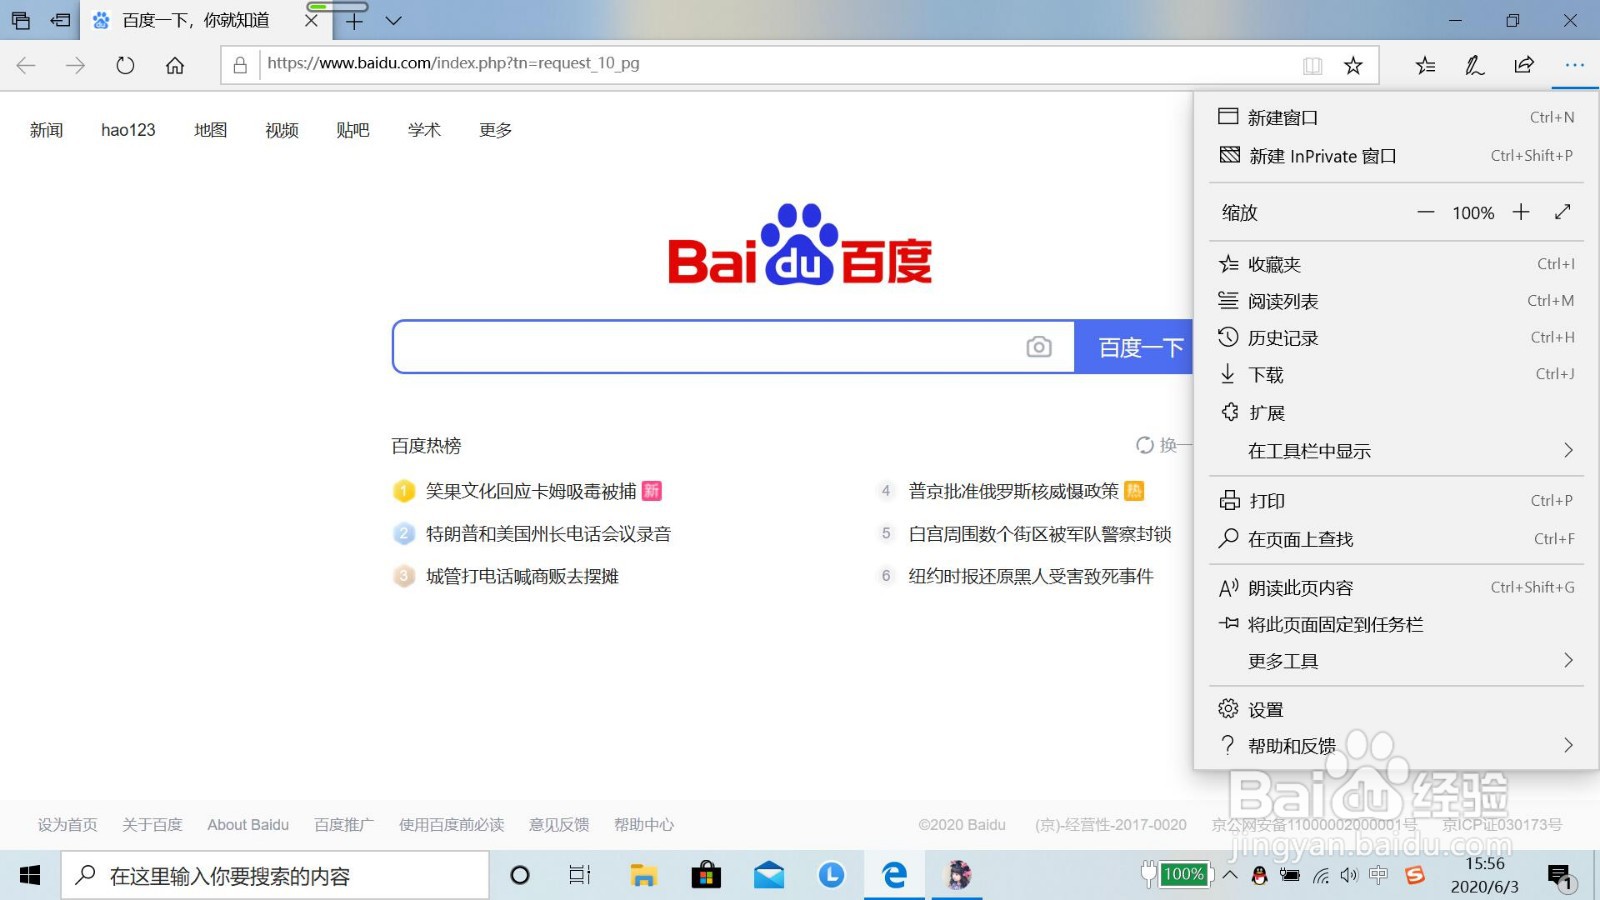Refresh the Baidu page
The width and height of the screenshot is (1600, 900).
[x=125, y=65]
